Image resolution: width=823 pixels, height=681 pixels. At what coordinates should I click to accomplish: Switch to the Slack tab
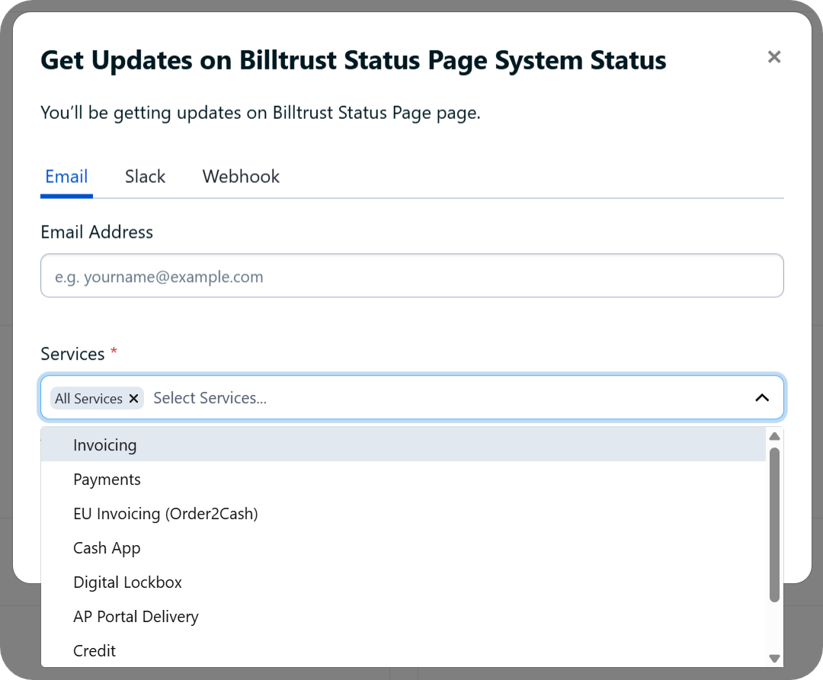pos(145,177)
